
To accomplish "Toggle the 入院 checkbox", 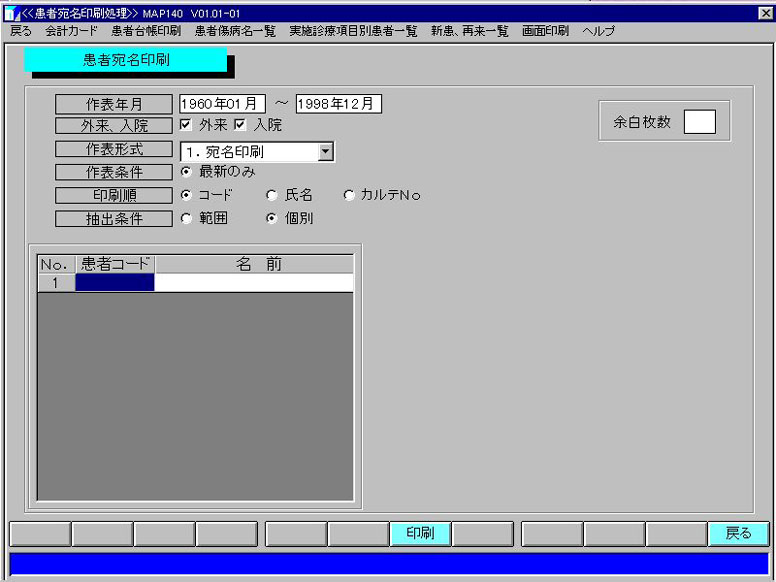I will [240, 125].
